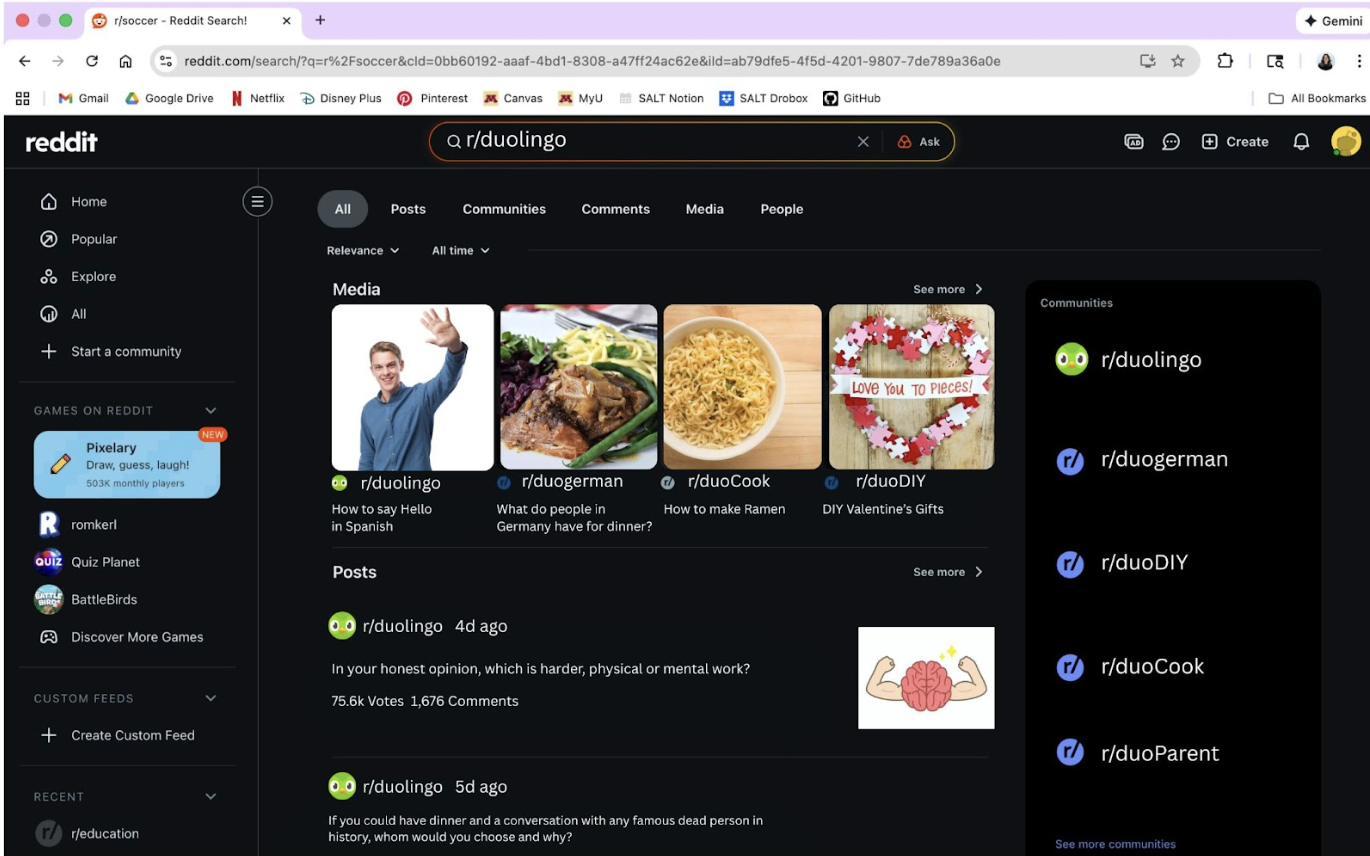Collapse sidebar with hamburger button
1370x856 pixels.
click(257, 202)
